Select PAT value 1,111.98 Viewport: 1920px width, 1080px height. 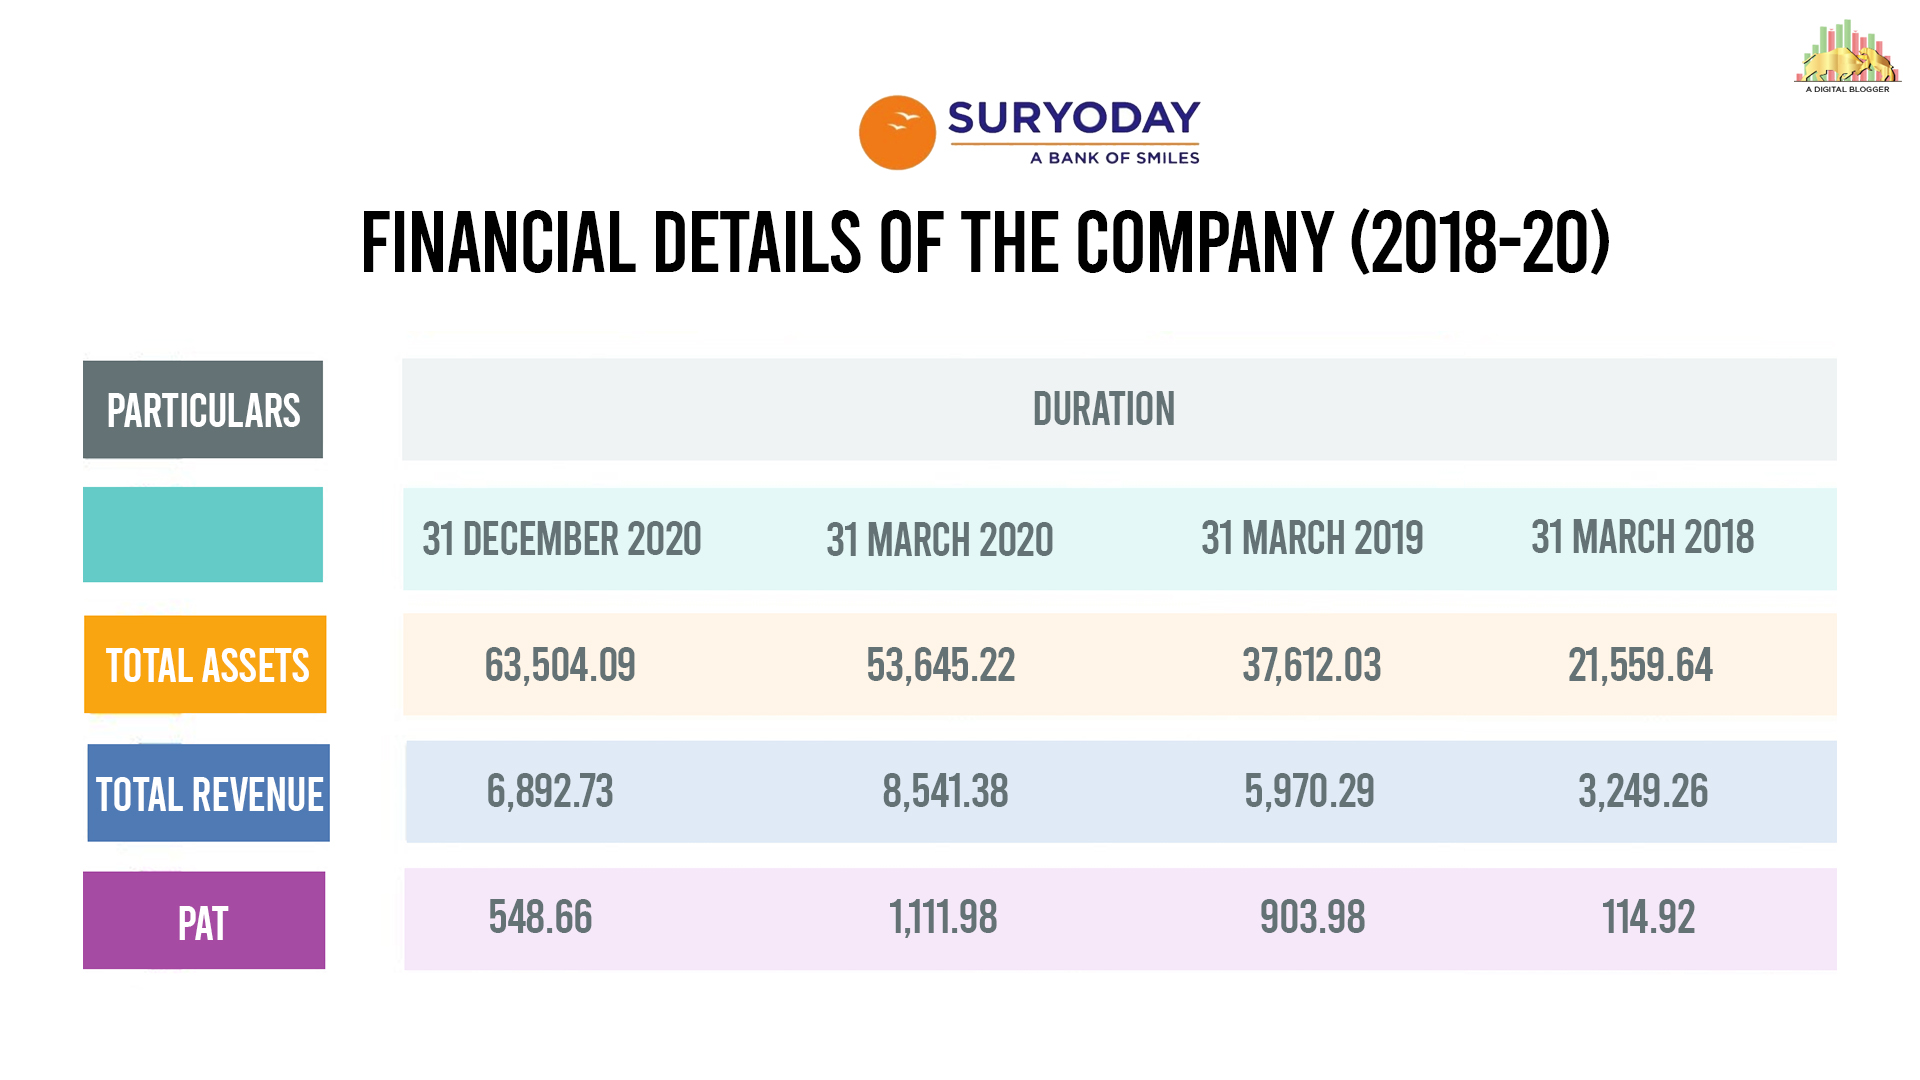(x=943, y=918)
